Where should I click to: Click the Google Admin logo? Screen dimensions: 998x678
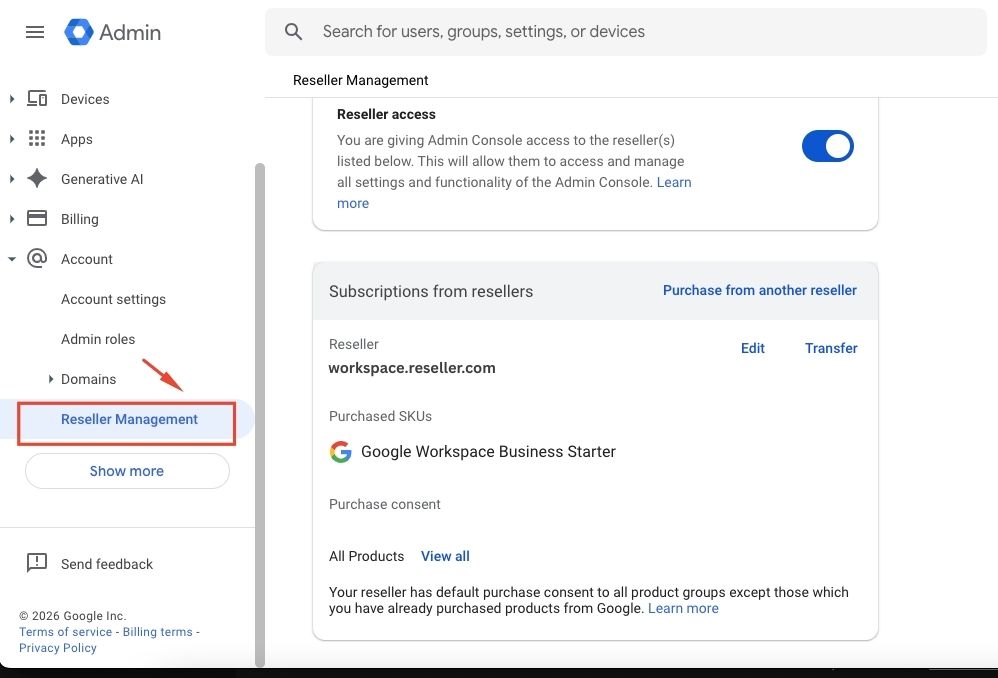(78, 31)
